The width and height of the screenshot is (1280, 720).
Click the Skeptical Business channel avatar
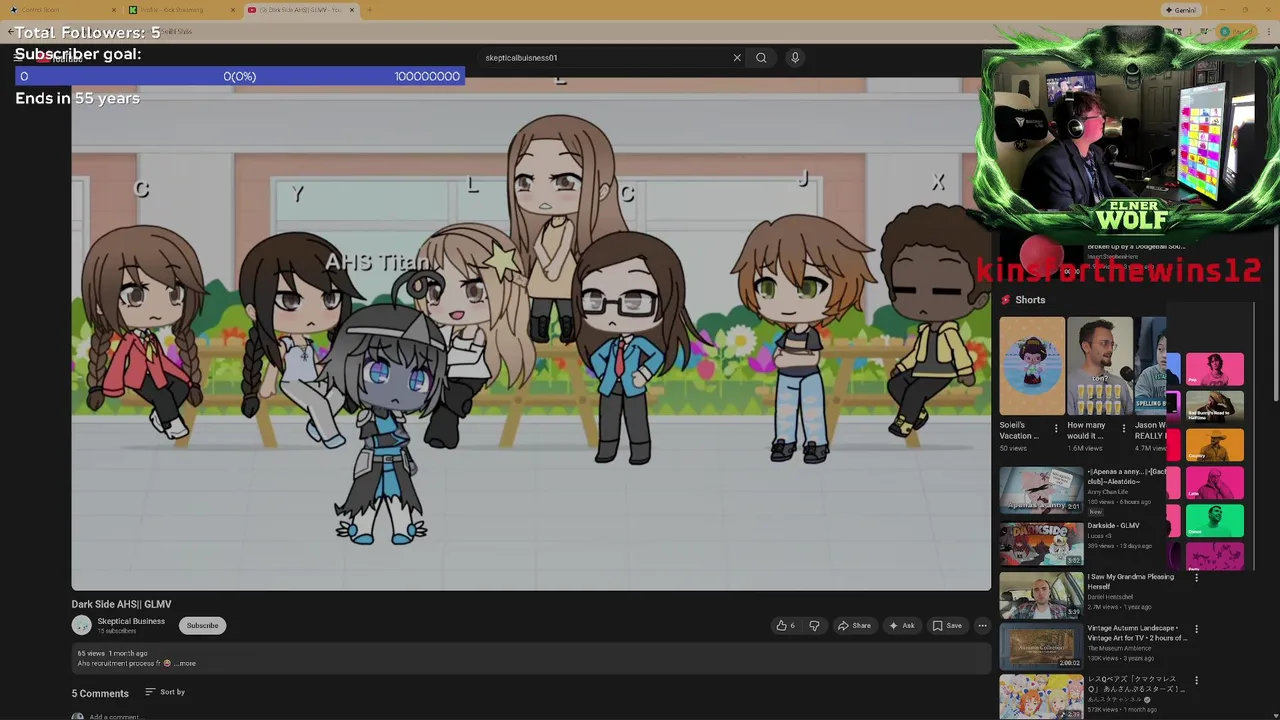(x=81, y=626)
